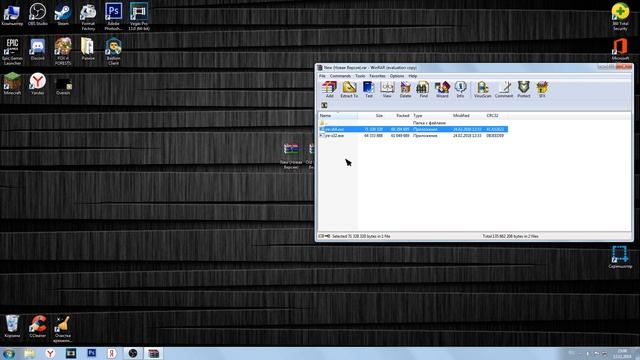
Task: Select the Yandex browser desktop shortcut
Action: (x=38, y=84)
